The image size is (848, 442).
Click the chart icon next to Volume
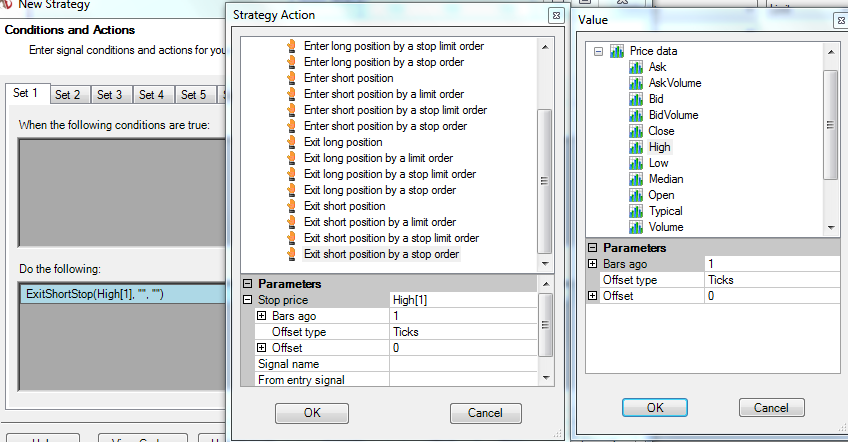636,227
